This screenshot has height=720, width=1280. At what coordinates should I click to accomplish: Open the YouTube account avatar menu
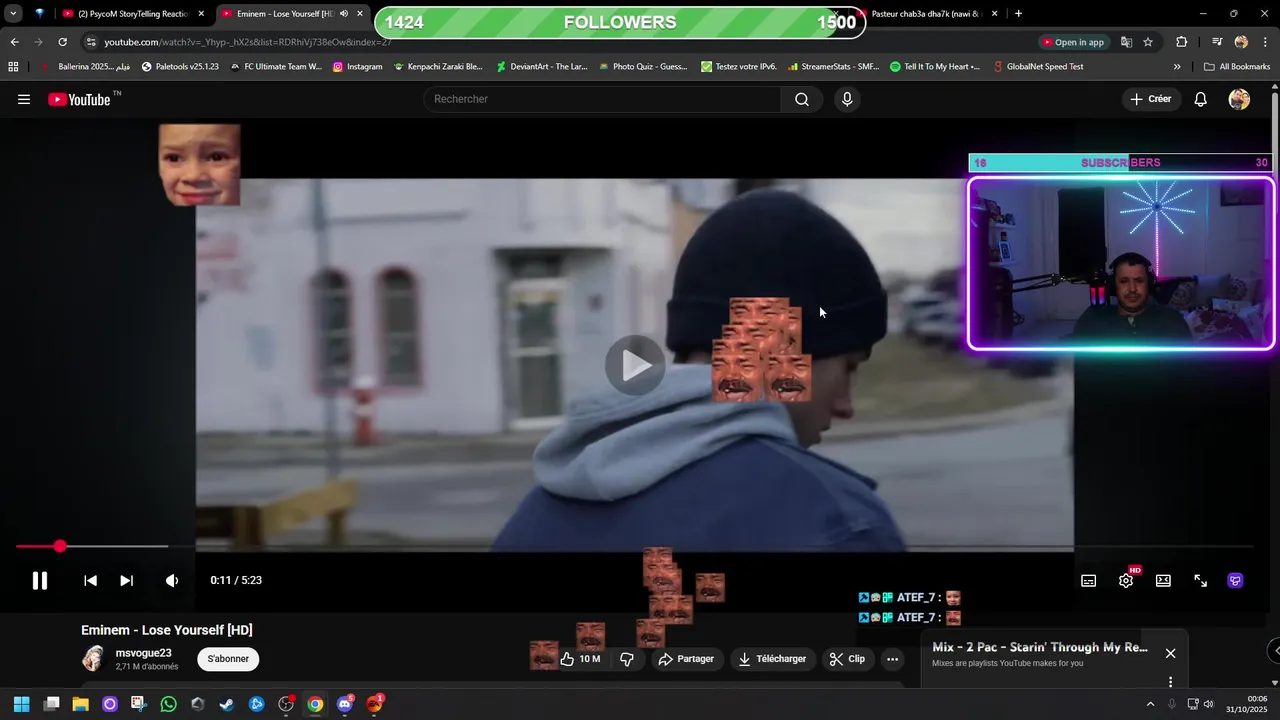coord(1239,99)
